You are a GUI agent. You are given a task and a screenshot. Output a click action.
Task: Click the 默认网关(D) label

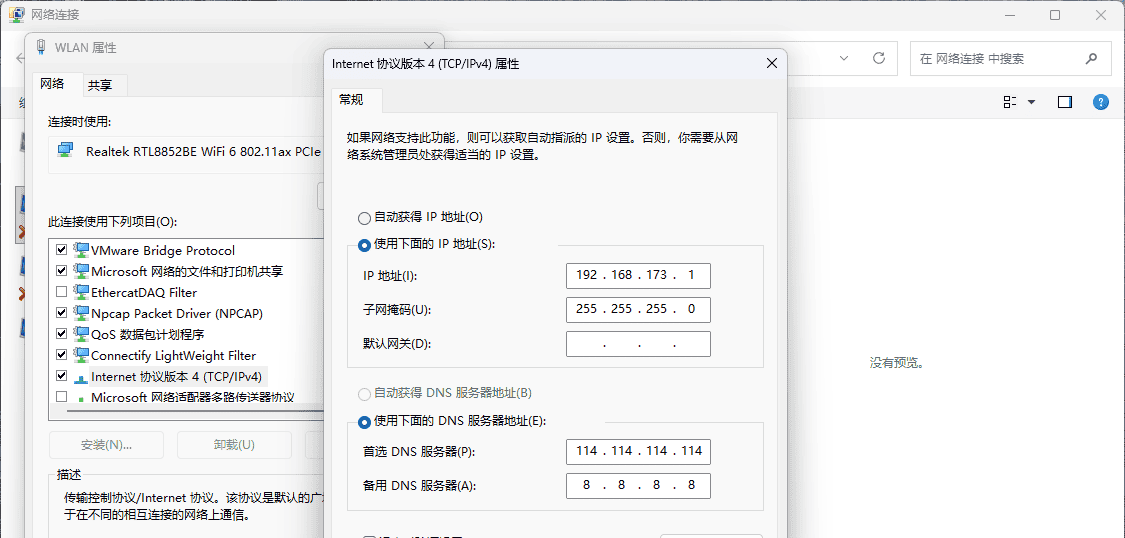[x=397, y=344]
